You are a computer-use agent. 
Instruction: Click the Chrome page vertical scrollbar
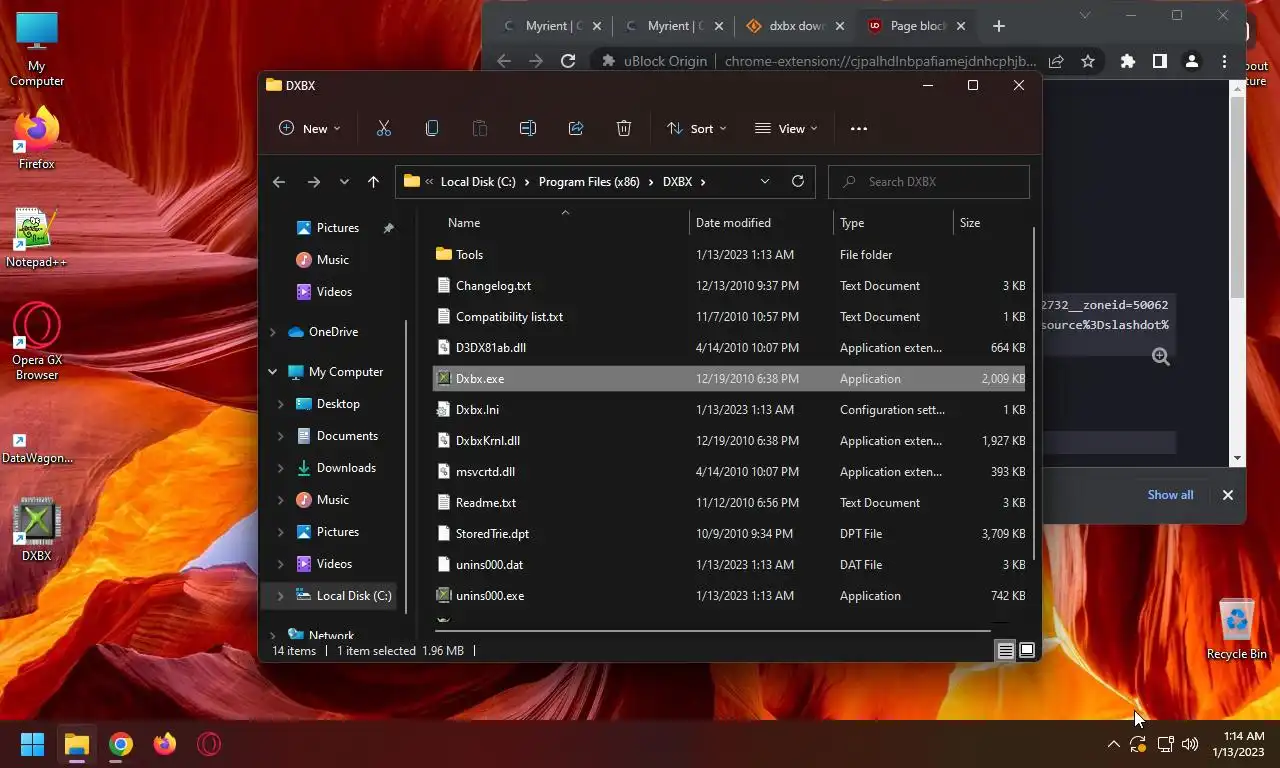pos(1238,196)
